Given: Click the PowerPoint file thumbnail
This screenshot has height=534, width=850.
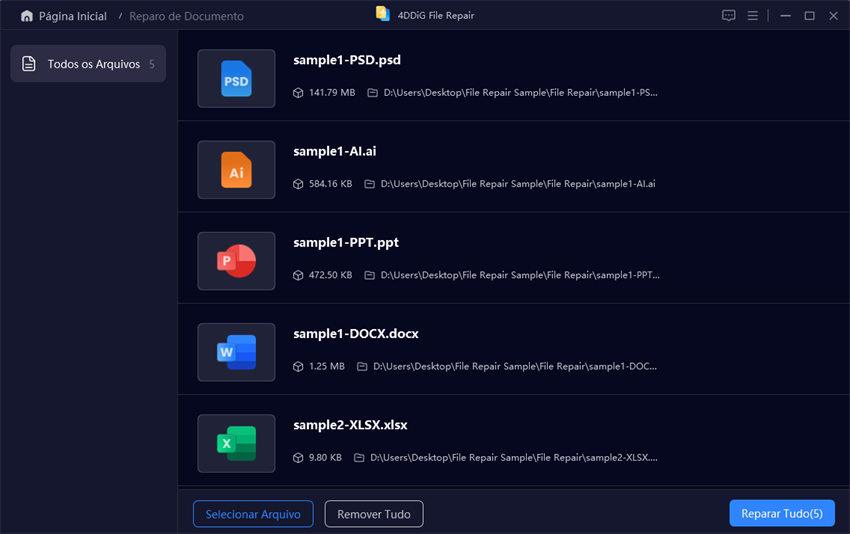Looking at the screenshot, I should click(x=236, y=261).
